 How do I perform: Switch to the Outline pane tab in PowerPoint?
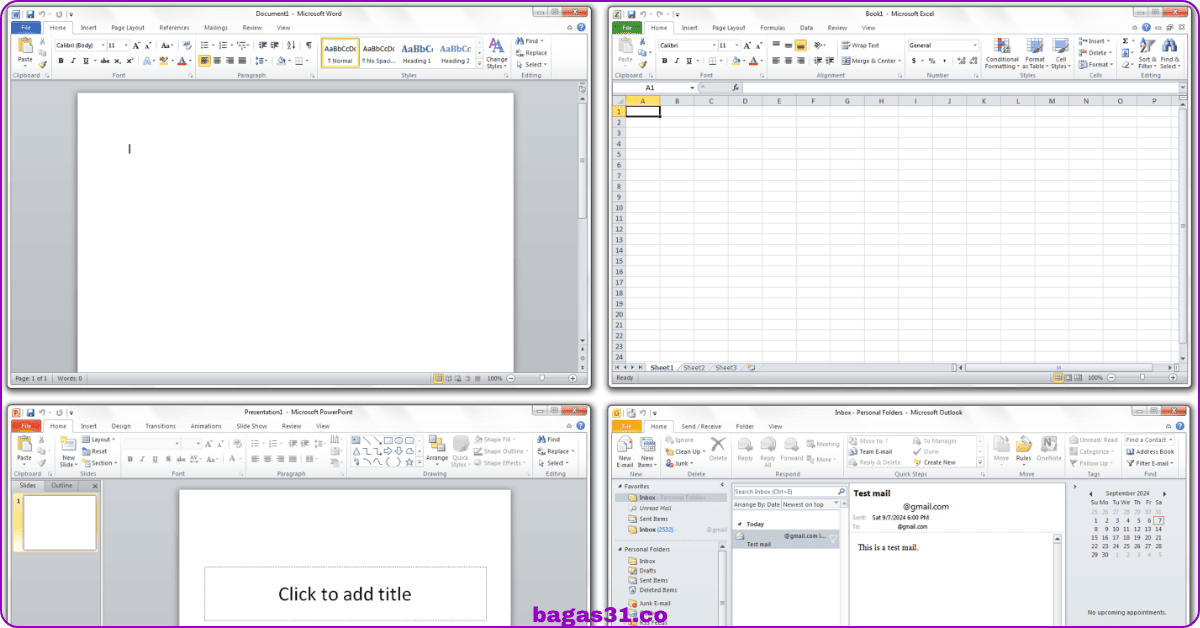coord(62,485)
